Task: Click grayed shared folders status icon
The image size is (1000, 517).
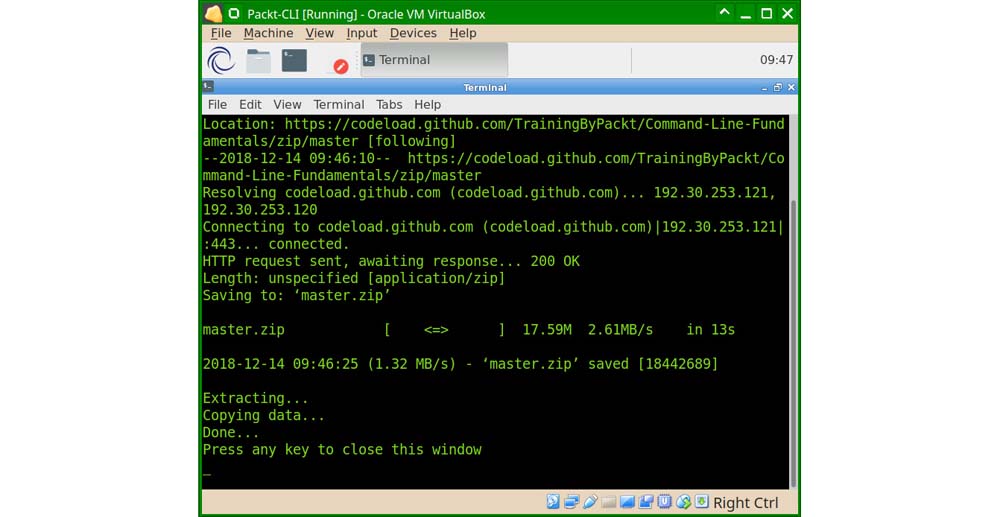Action: (608, 502)
